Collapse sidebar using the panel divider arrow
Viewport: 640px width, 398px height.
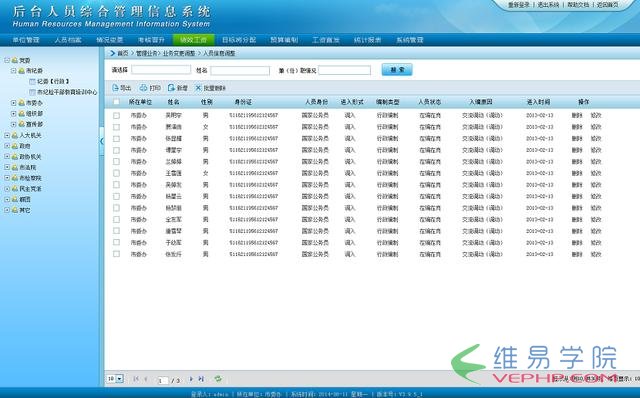click(x=102, y=141)
